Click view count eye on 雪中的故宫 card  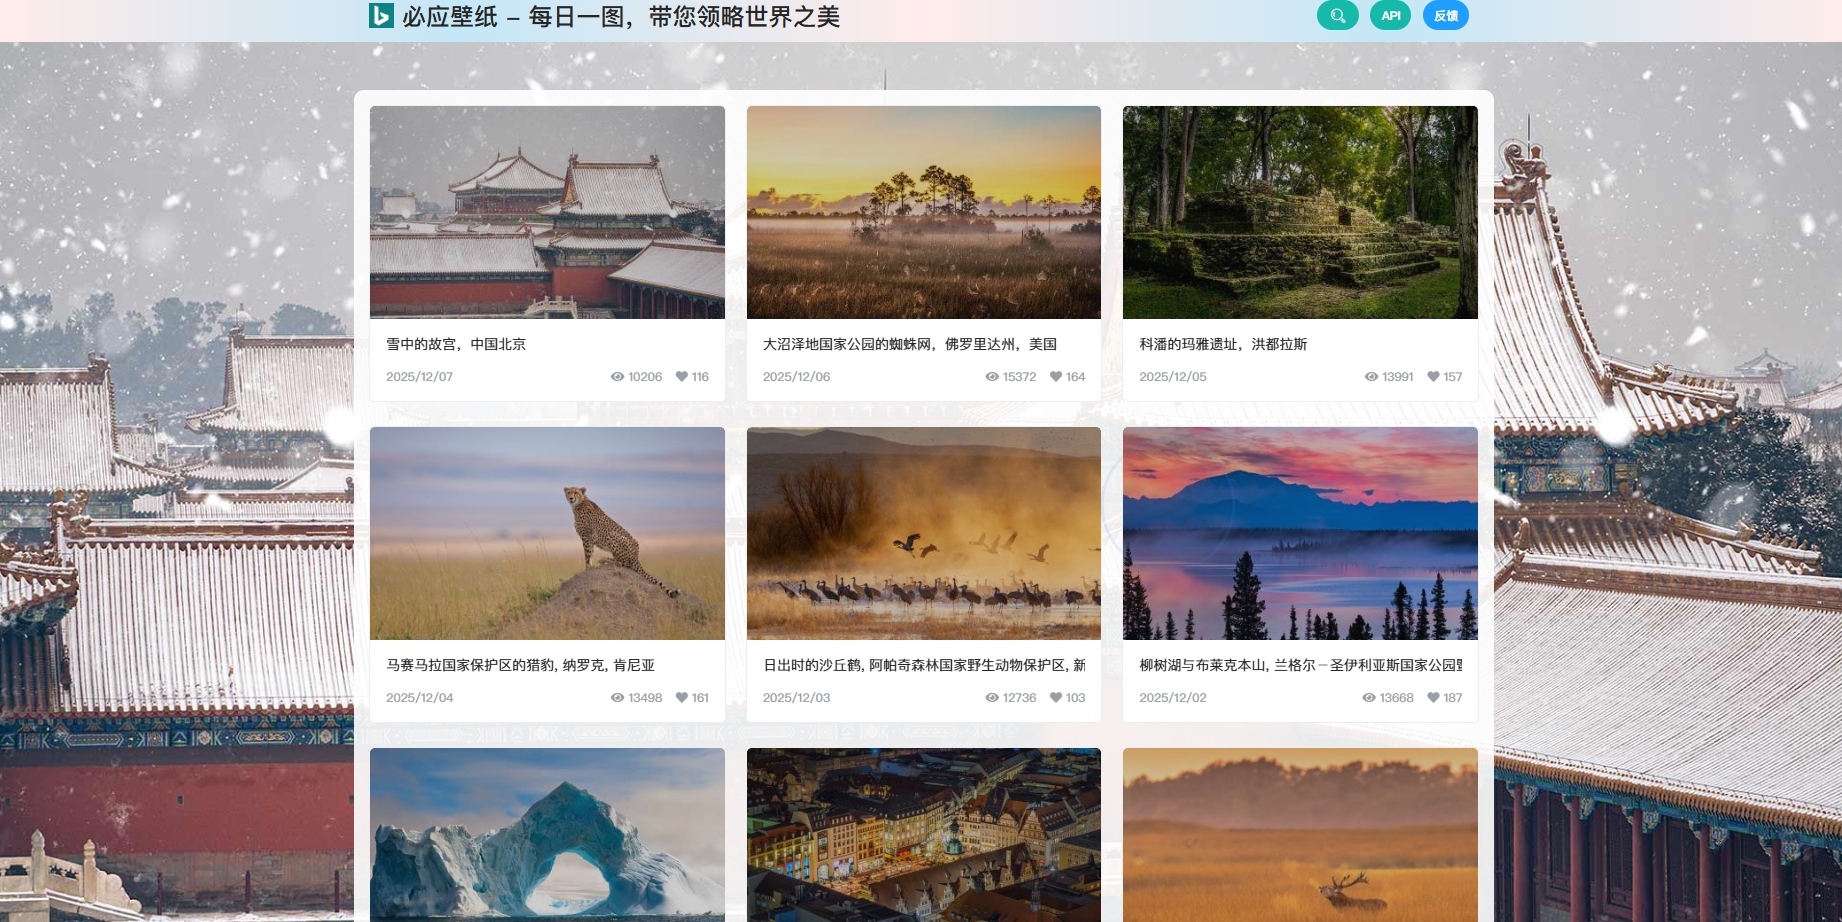click(617, 377)
